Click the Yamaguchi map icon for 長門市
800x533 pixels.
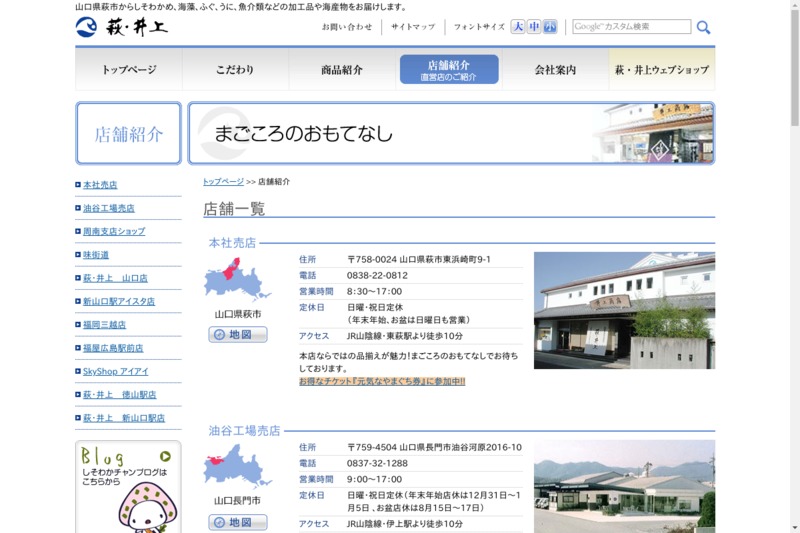[x=237, y=467]
